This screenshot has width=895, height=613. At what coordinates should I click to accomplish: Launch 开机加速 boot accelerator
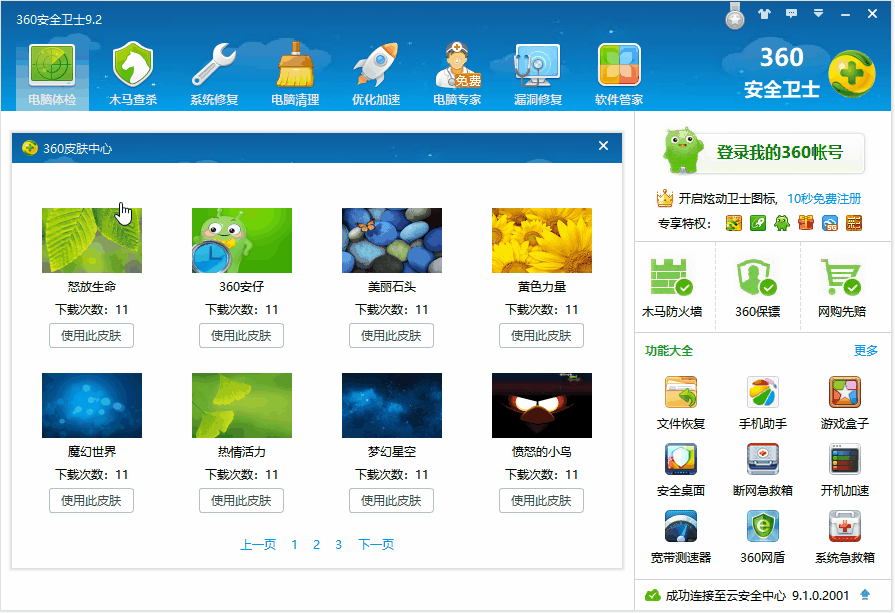pyautogui.click(x=845, y=470)
